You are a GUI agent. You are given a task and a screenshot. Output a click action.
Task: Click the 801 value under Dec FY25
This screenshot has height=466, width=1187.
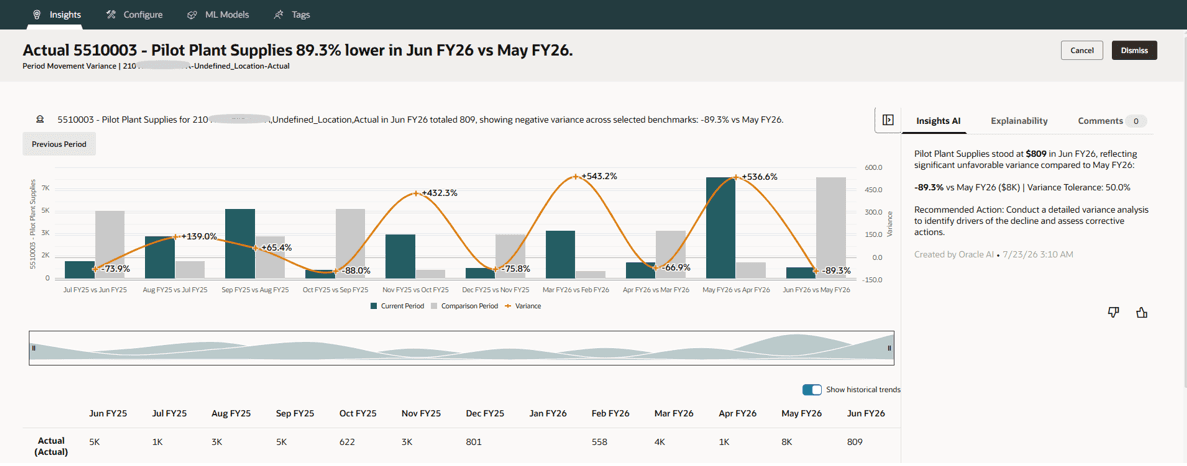click(473, 441)
